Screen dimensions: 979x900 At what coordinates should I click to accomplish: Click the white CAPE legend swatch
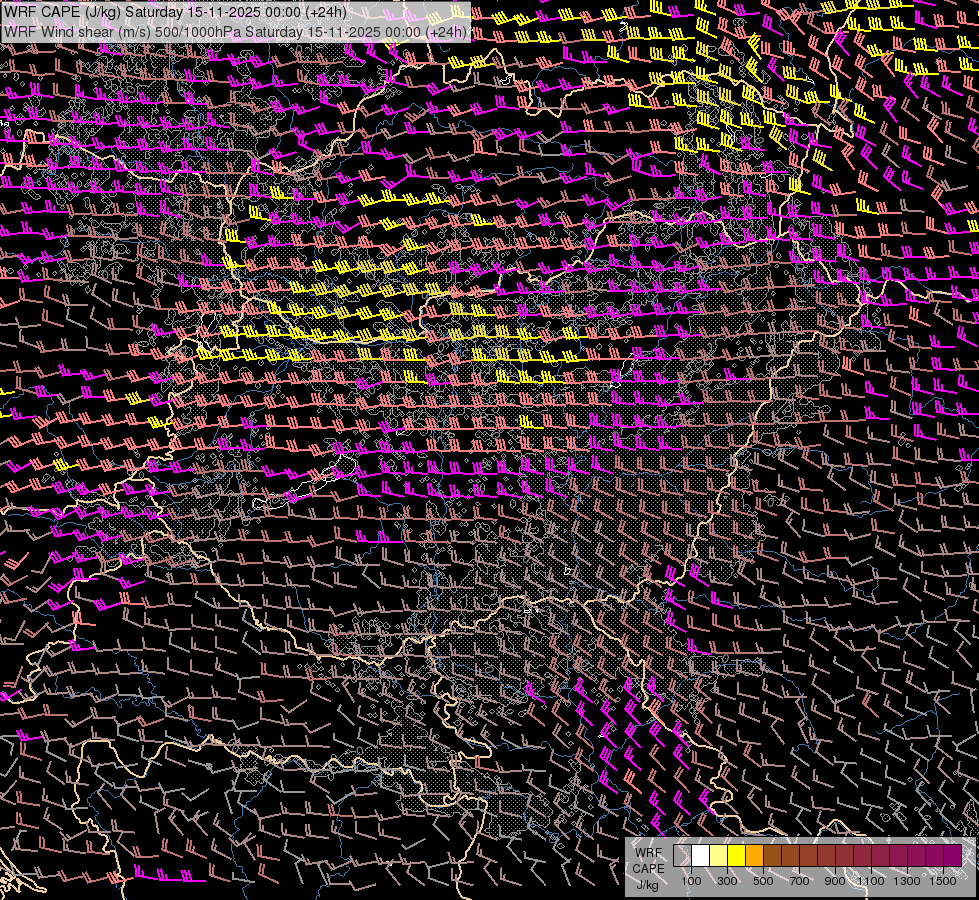tap(700, 855)
